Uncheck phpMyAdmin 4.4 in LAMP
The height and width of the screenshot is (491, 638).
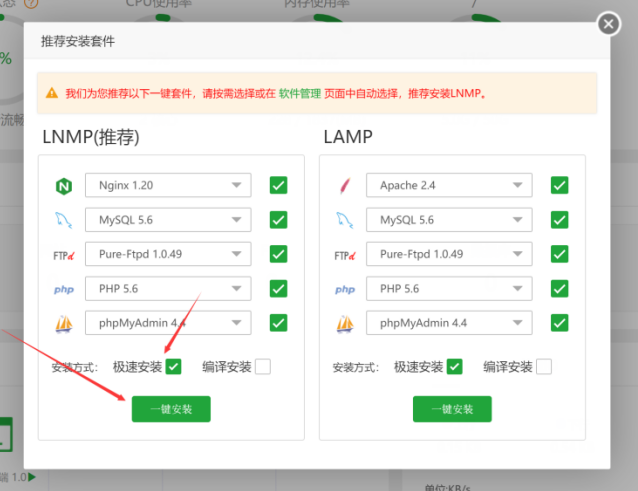(560, 323)
